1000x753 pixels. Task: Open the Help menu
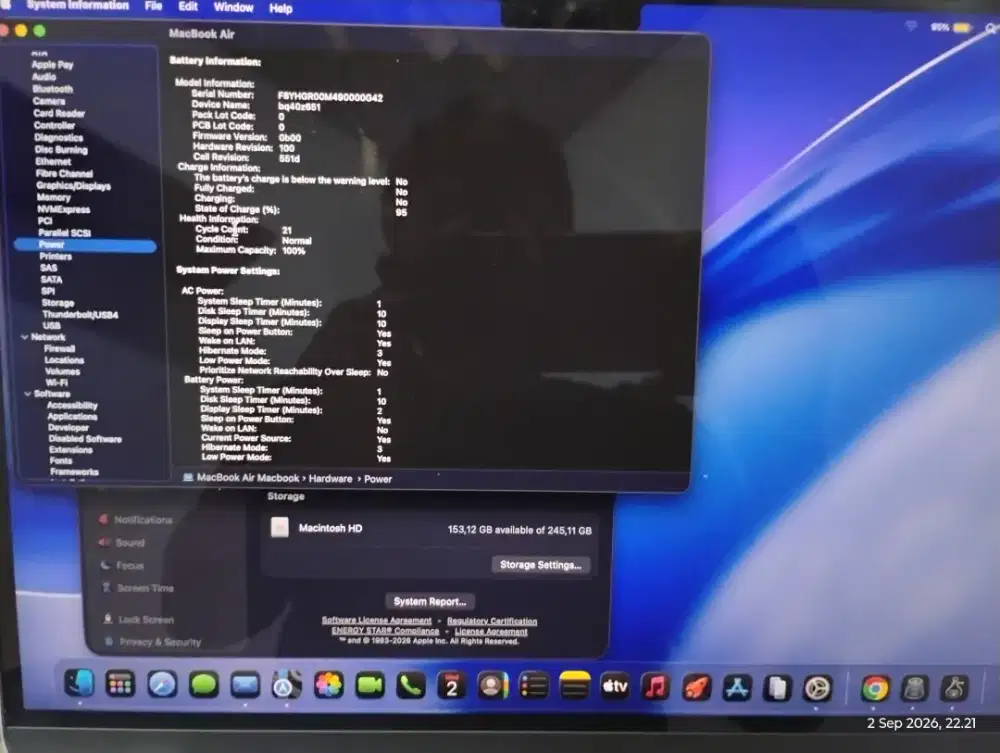coord(281,9)
